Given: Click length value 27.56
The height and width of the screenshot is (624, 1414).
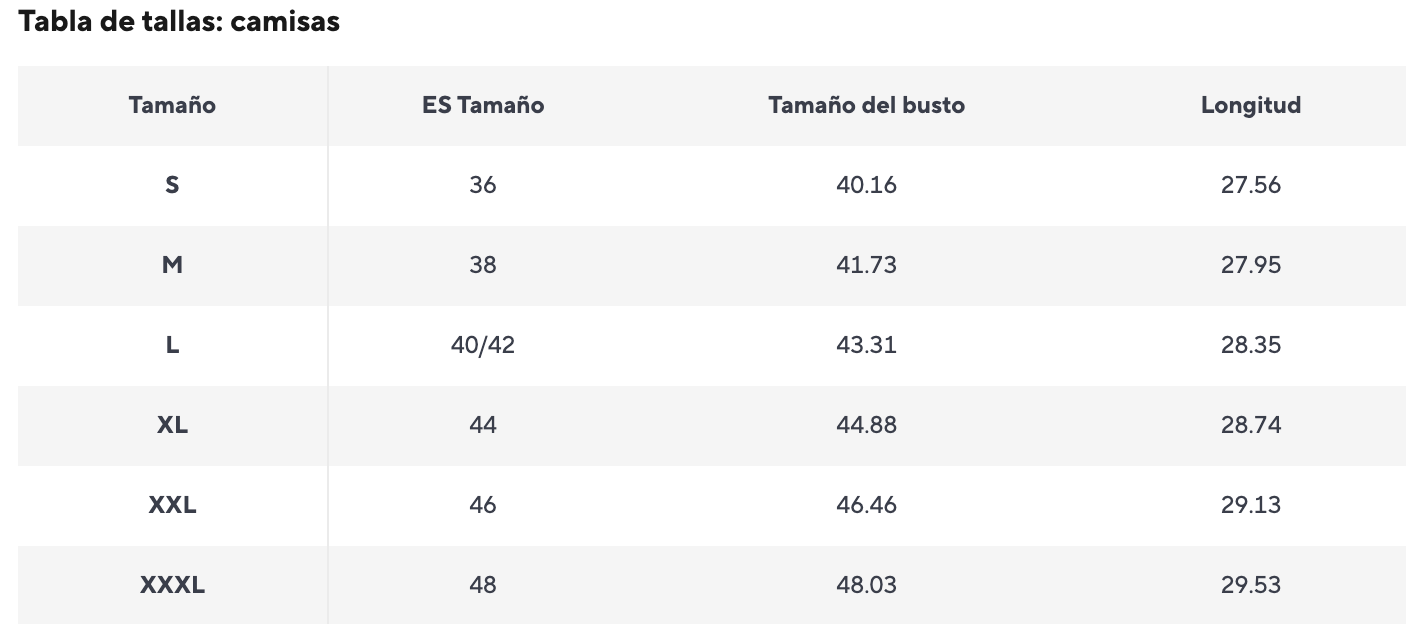Looking at the screenshot, I should coord(1251,185).
